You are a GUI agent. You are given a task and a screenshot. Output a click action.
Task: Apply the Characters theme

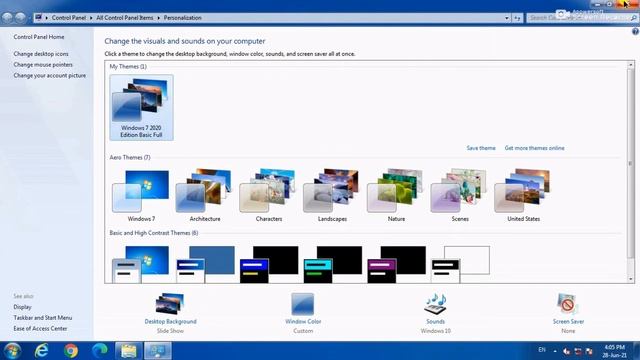(269, 196)
